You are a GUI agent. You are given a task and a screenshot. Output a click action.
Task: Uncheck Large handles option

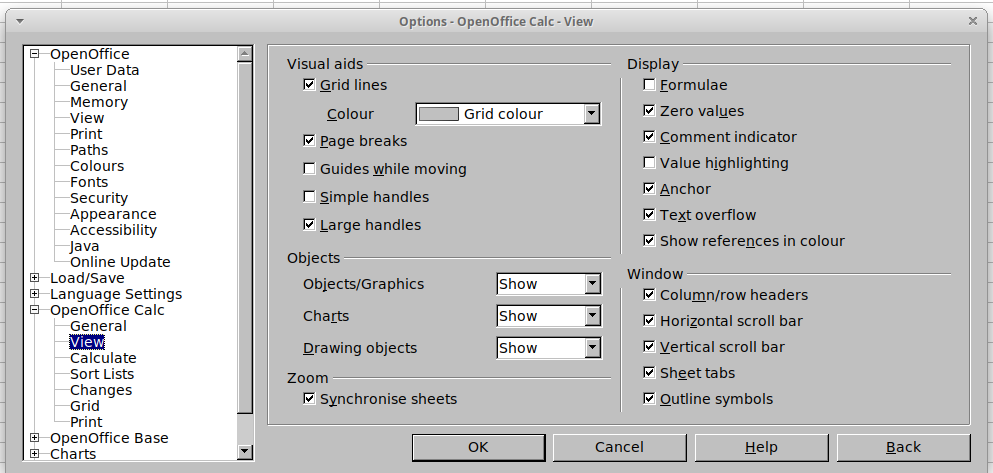(x=309, y=224)
